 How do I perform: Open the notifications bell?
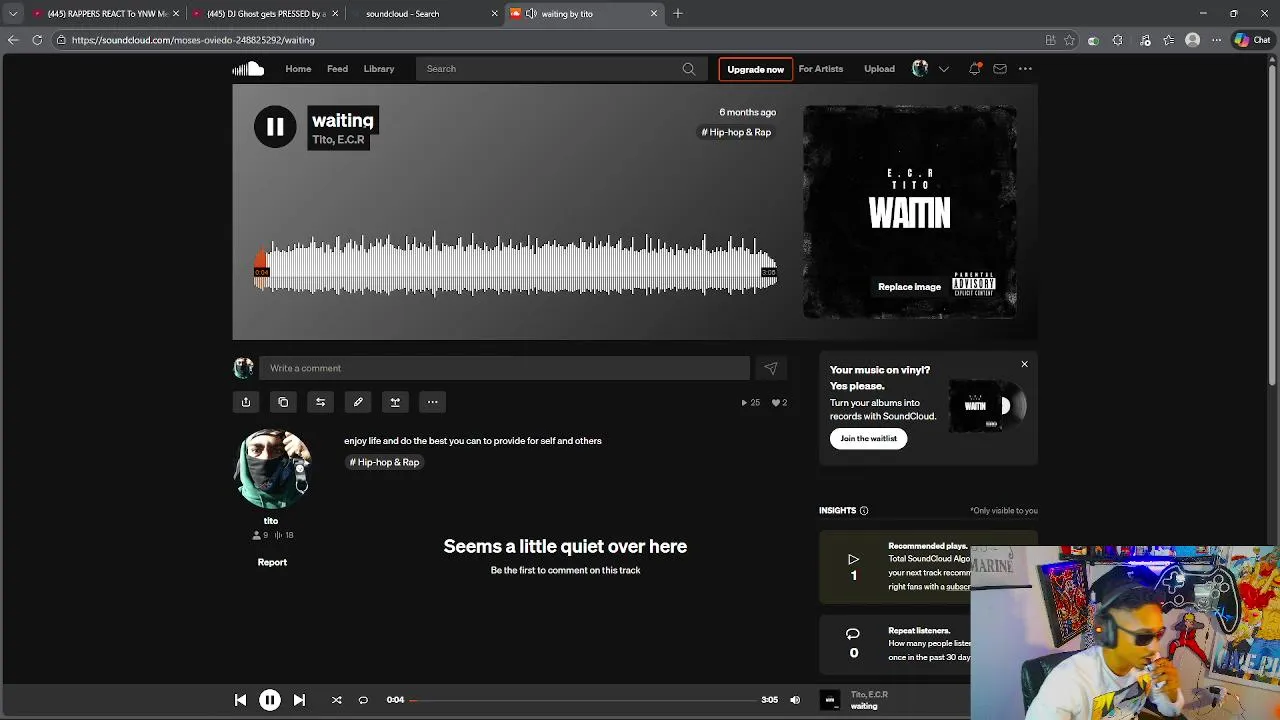coord(974,69)
